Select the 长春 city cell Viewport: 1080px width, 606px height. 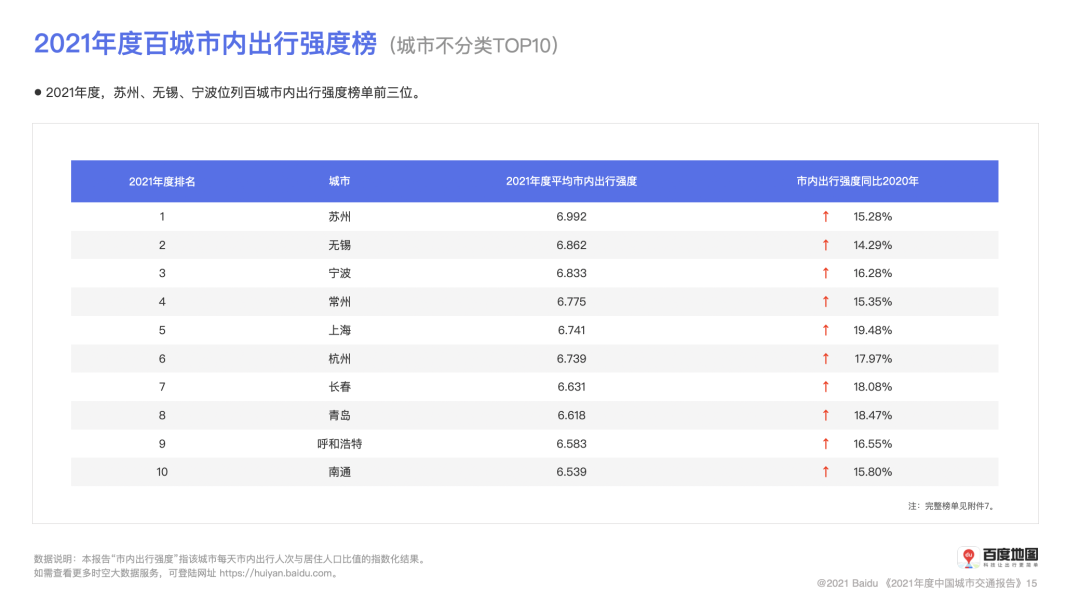340,387
